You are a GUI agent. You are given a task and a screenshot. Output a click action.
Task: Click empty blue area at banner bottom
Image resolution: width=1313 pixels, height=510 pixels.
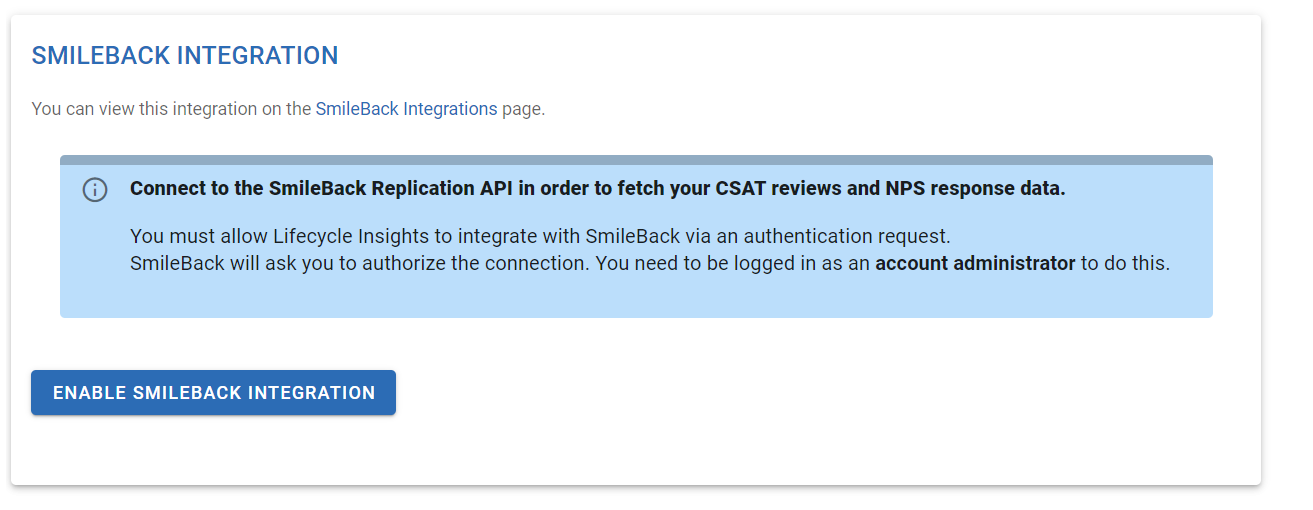[x=636, y=298]
